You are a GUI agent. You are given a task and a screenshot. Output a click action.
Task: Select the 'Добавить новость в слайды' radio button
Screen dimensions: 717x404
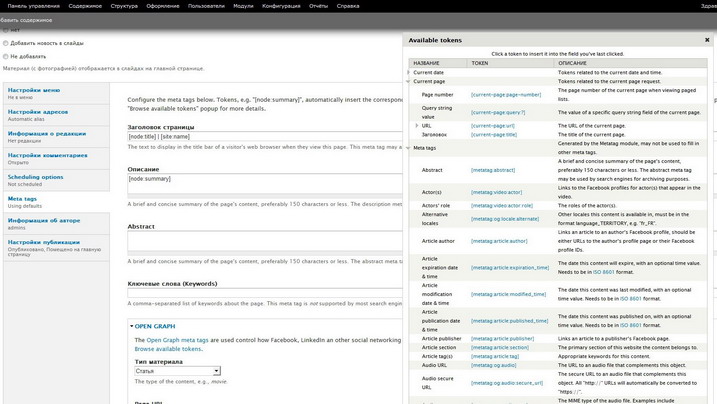coord(6,43)
